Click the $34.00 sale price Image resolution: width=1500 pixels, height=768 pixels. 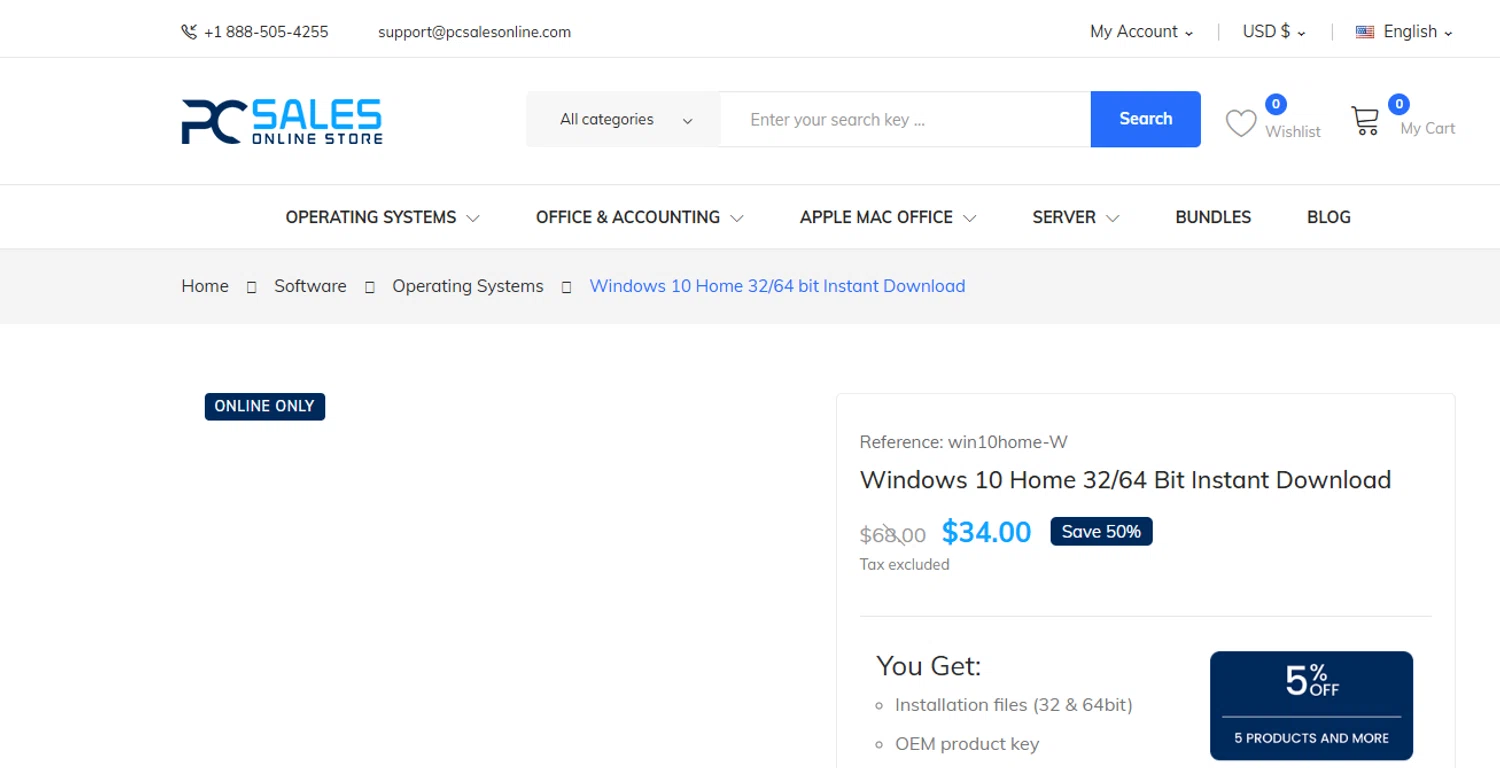[986, 532]
